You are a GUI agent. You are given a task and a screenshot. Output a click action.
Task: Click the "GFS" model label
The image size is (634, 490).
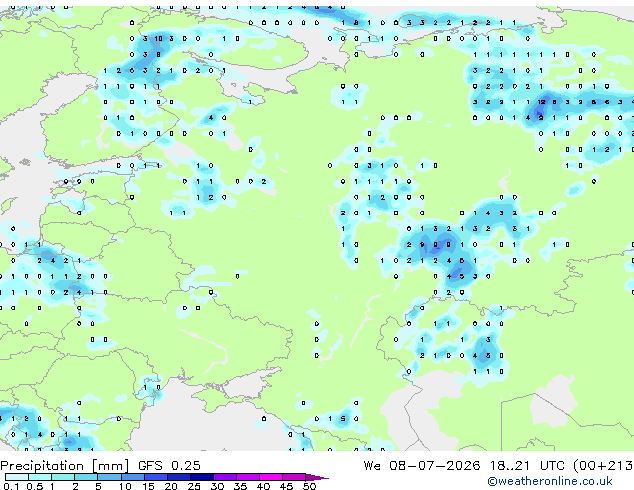(x=150, y=466)
